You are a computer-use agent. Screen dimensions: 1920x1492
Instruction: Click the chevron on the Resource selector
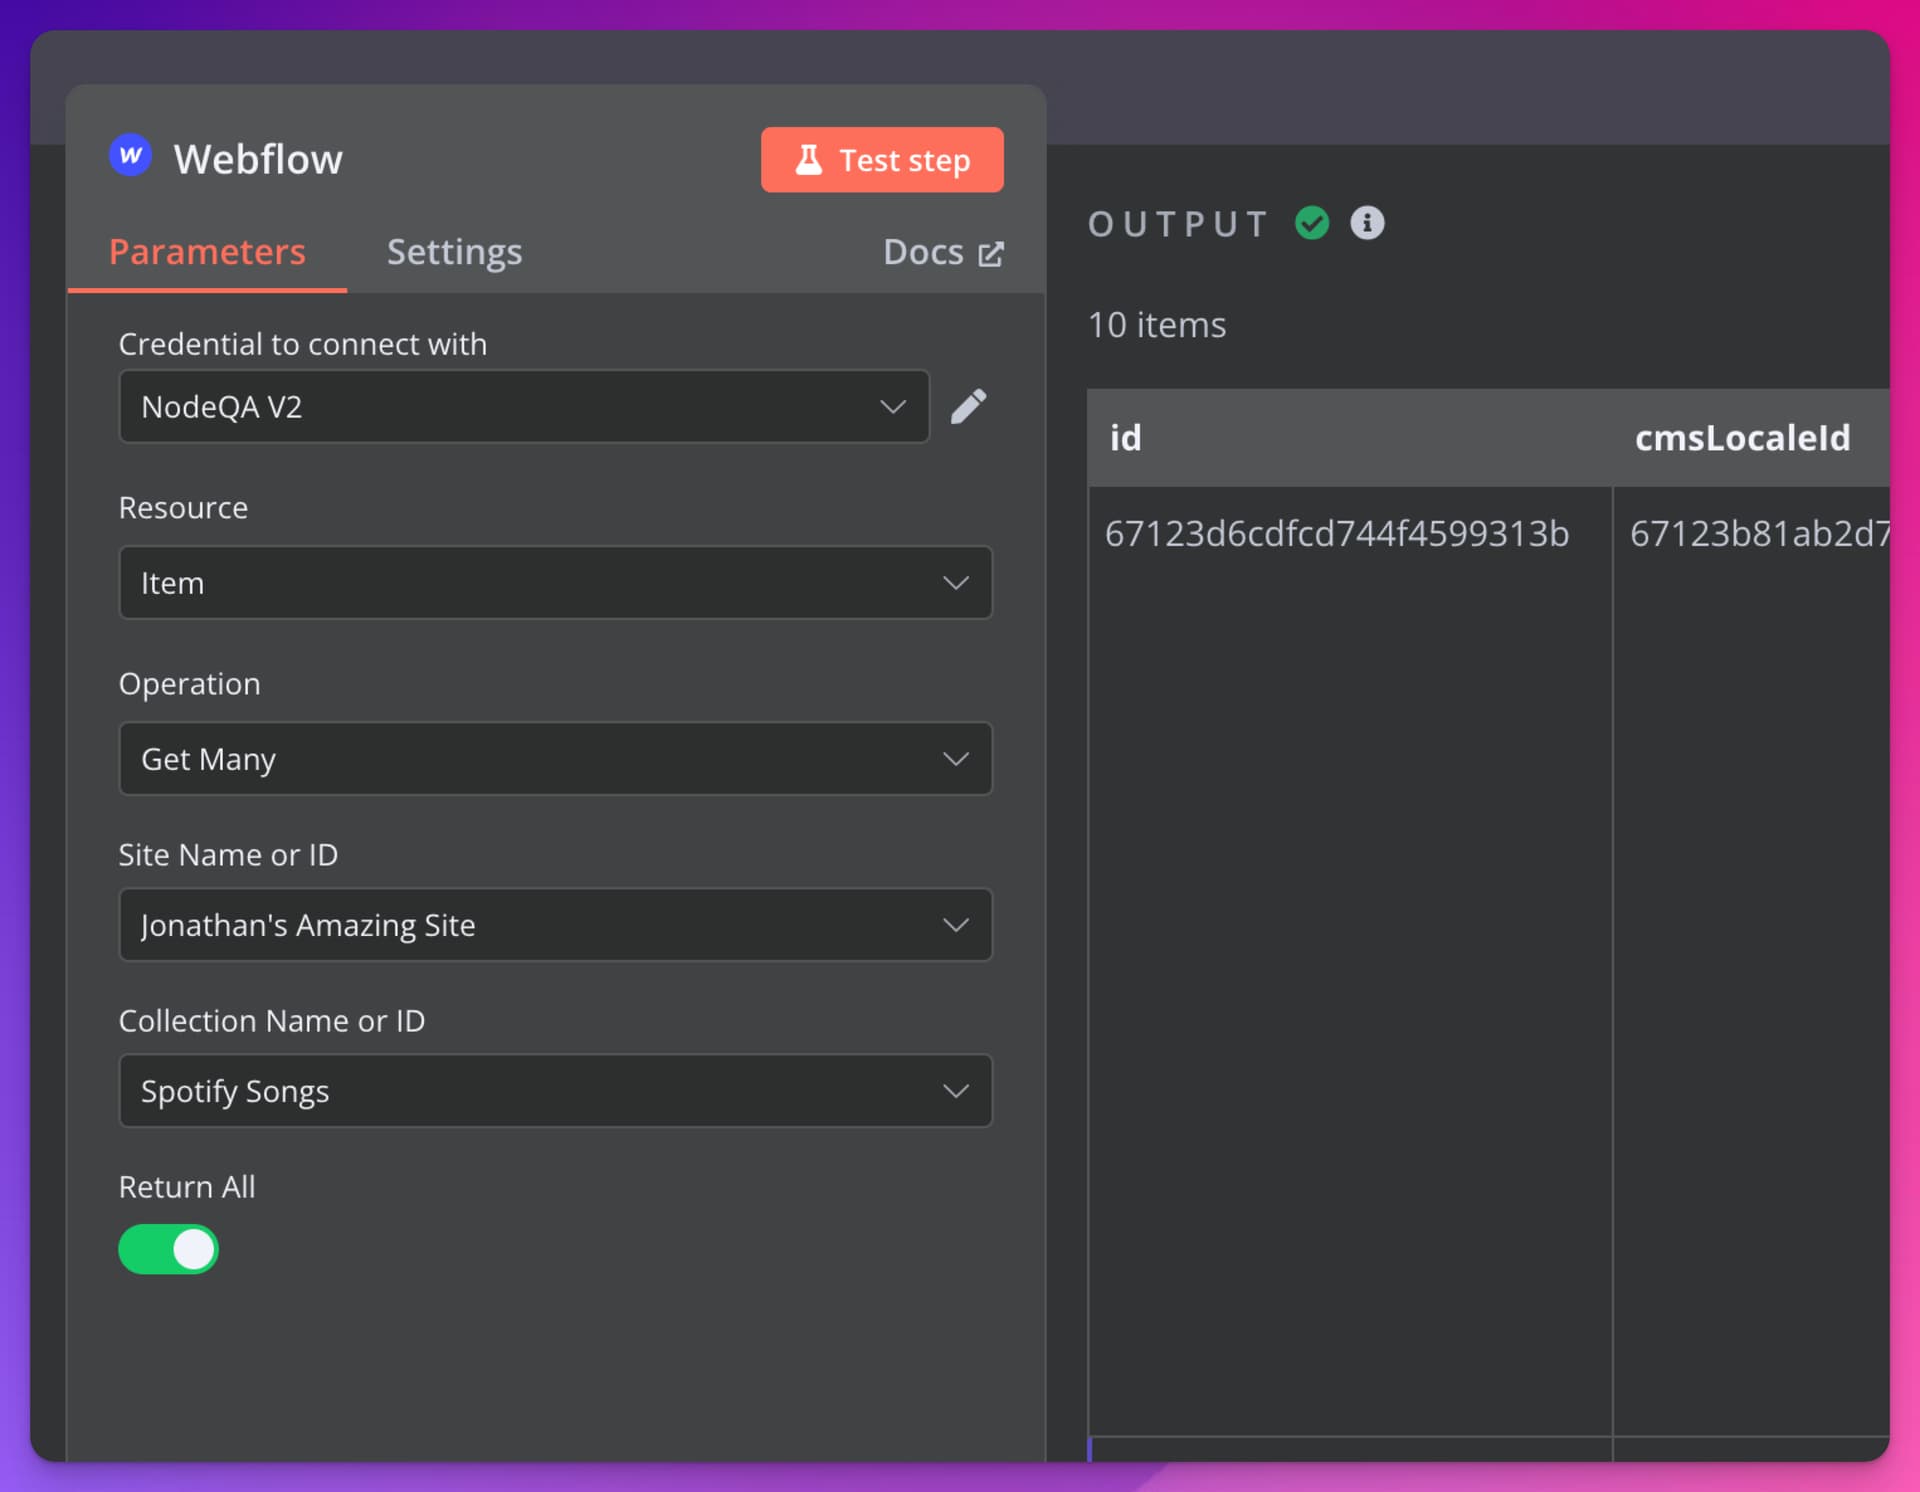pyautogui.click(x=956, y=583)
